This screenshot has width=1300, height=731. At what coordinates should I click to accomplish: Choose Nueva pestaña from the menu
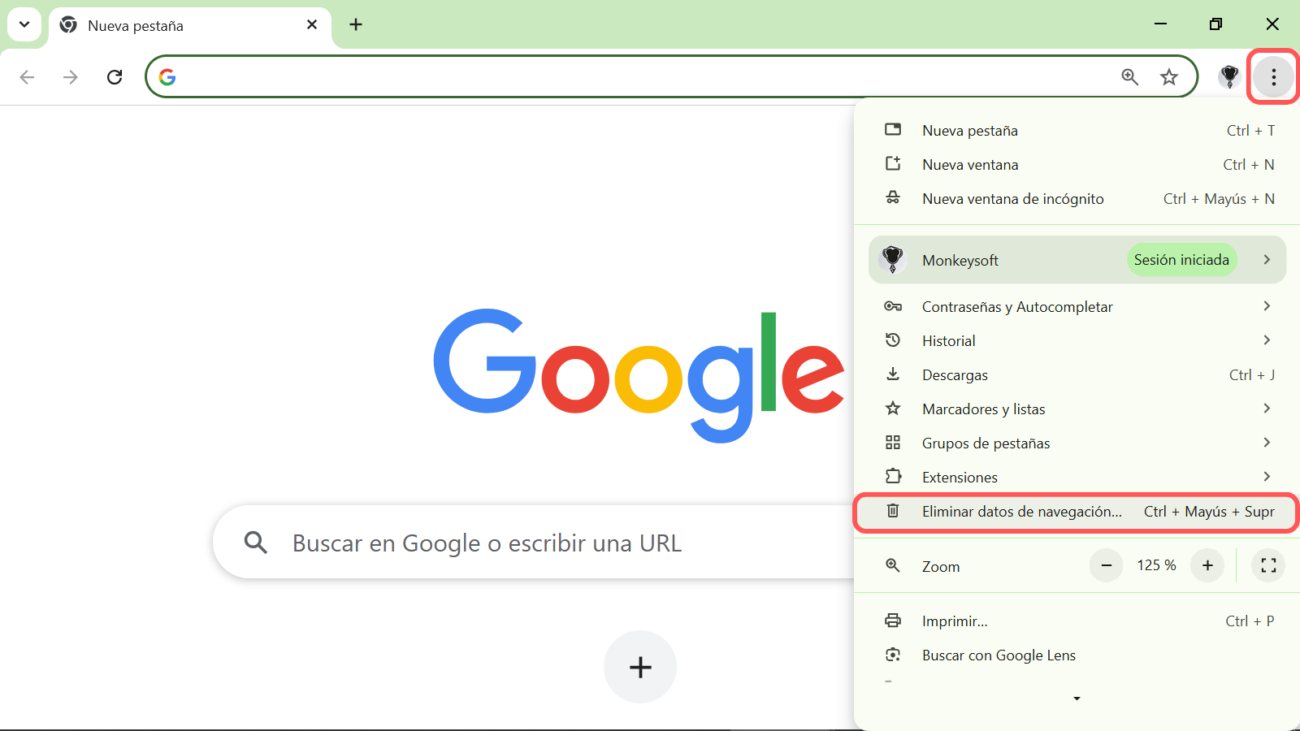click(x=1077, y=130)
